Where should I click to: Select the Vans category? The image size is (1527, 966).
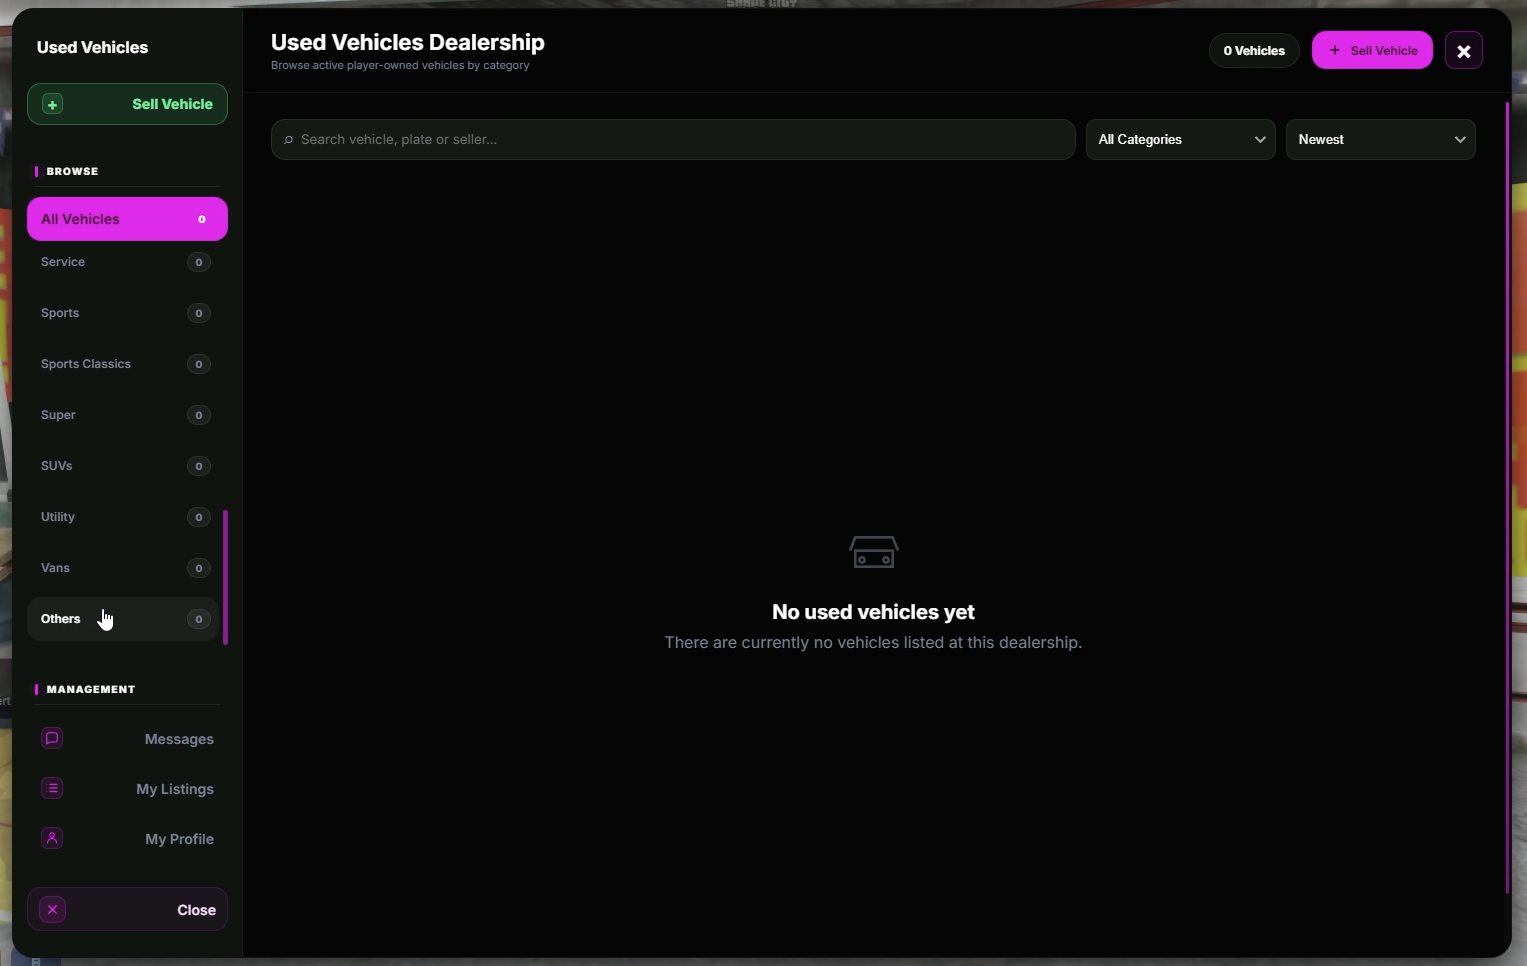point(123,568)
